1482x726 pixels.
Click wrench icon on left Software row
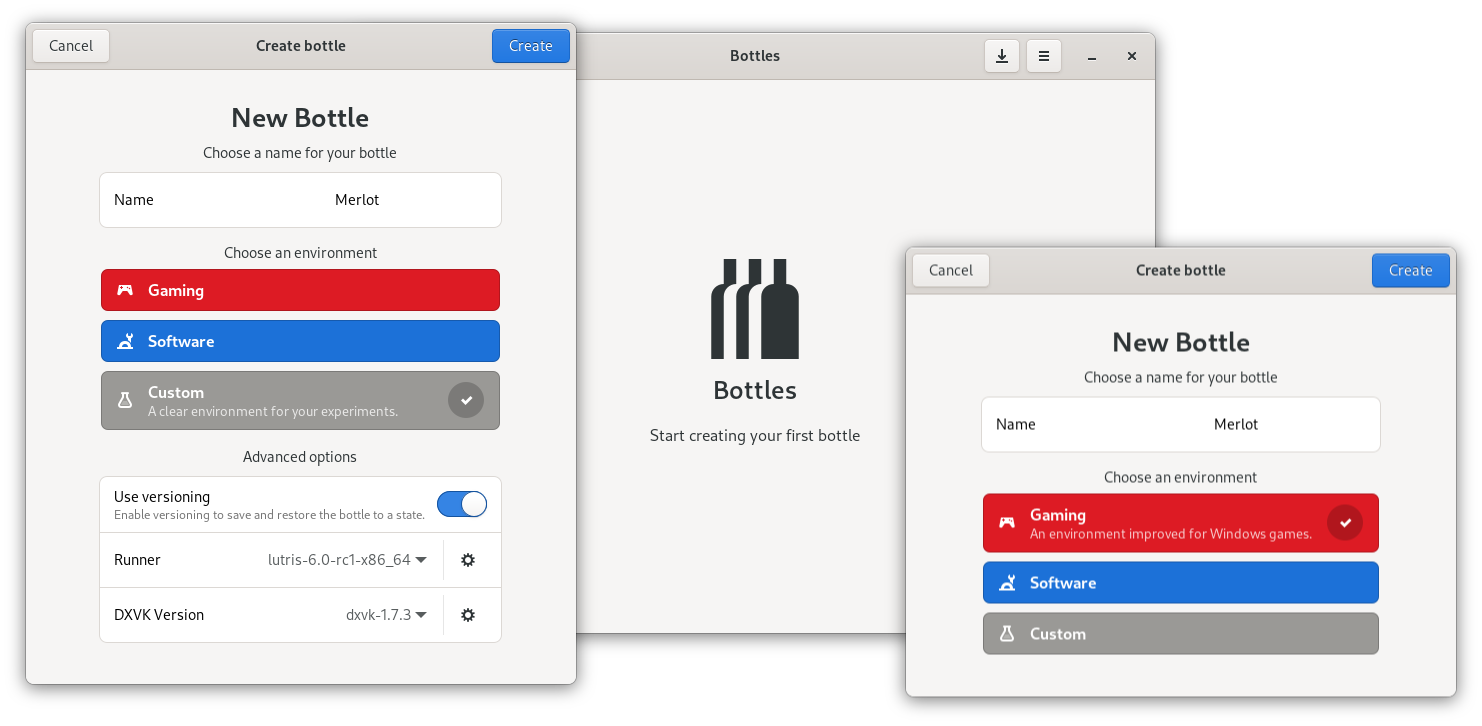(125, 341)
